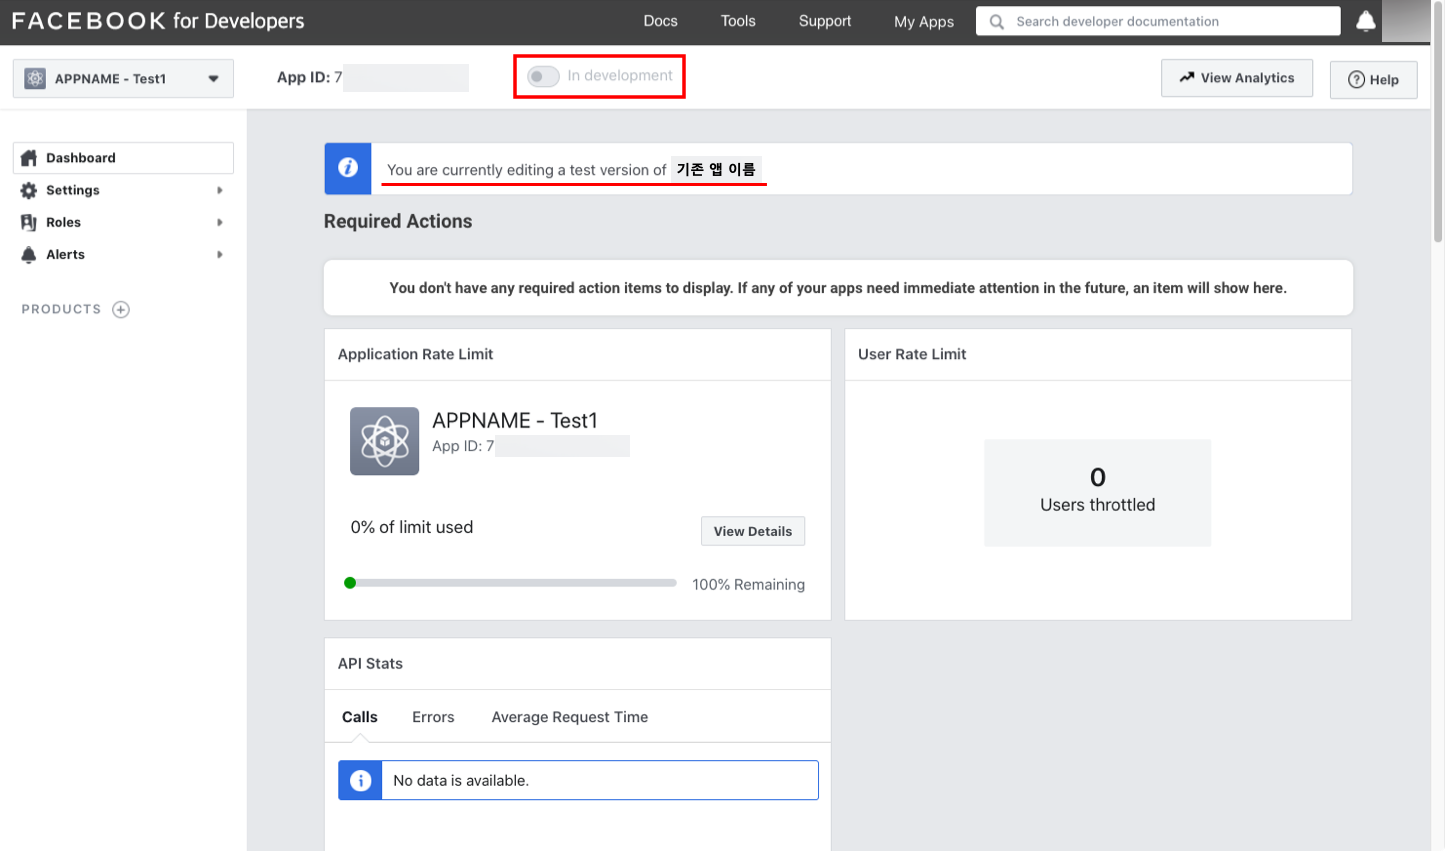This screenshot has width=1445, height=851.
Task: Open Dashboard in the sidebar
Action: tap(123, 158)
